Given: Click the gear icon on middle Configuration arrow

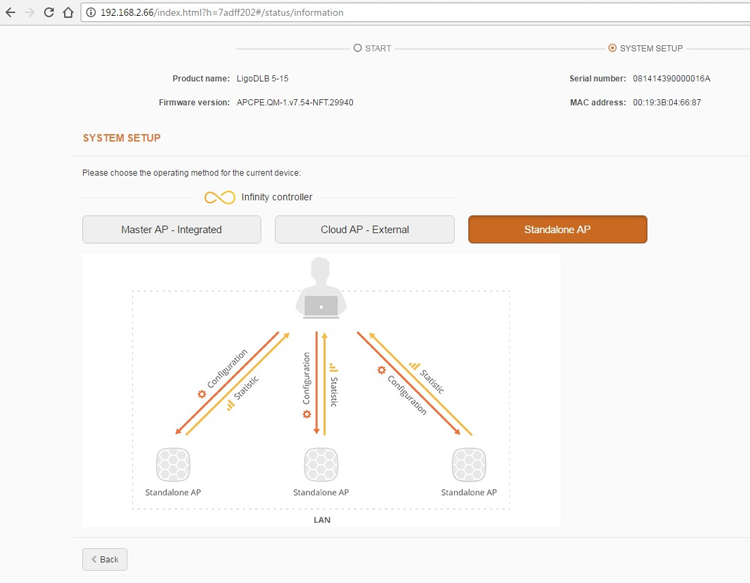Looking at the screenshot, I should pyautogui.click(x=307, y=414).
